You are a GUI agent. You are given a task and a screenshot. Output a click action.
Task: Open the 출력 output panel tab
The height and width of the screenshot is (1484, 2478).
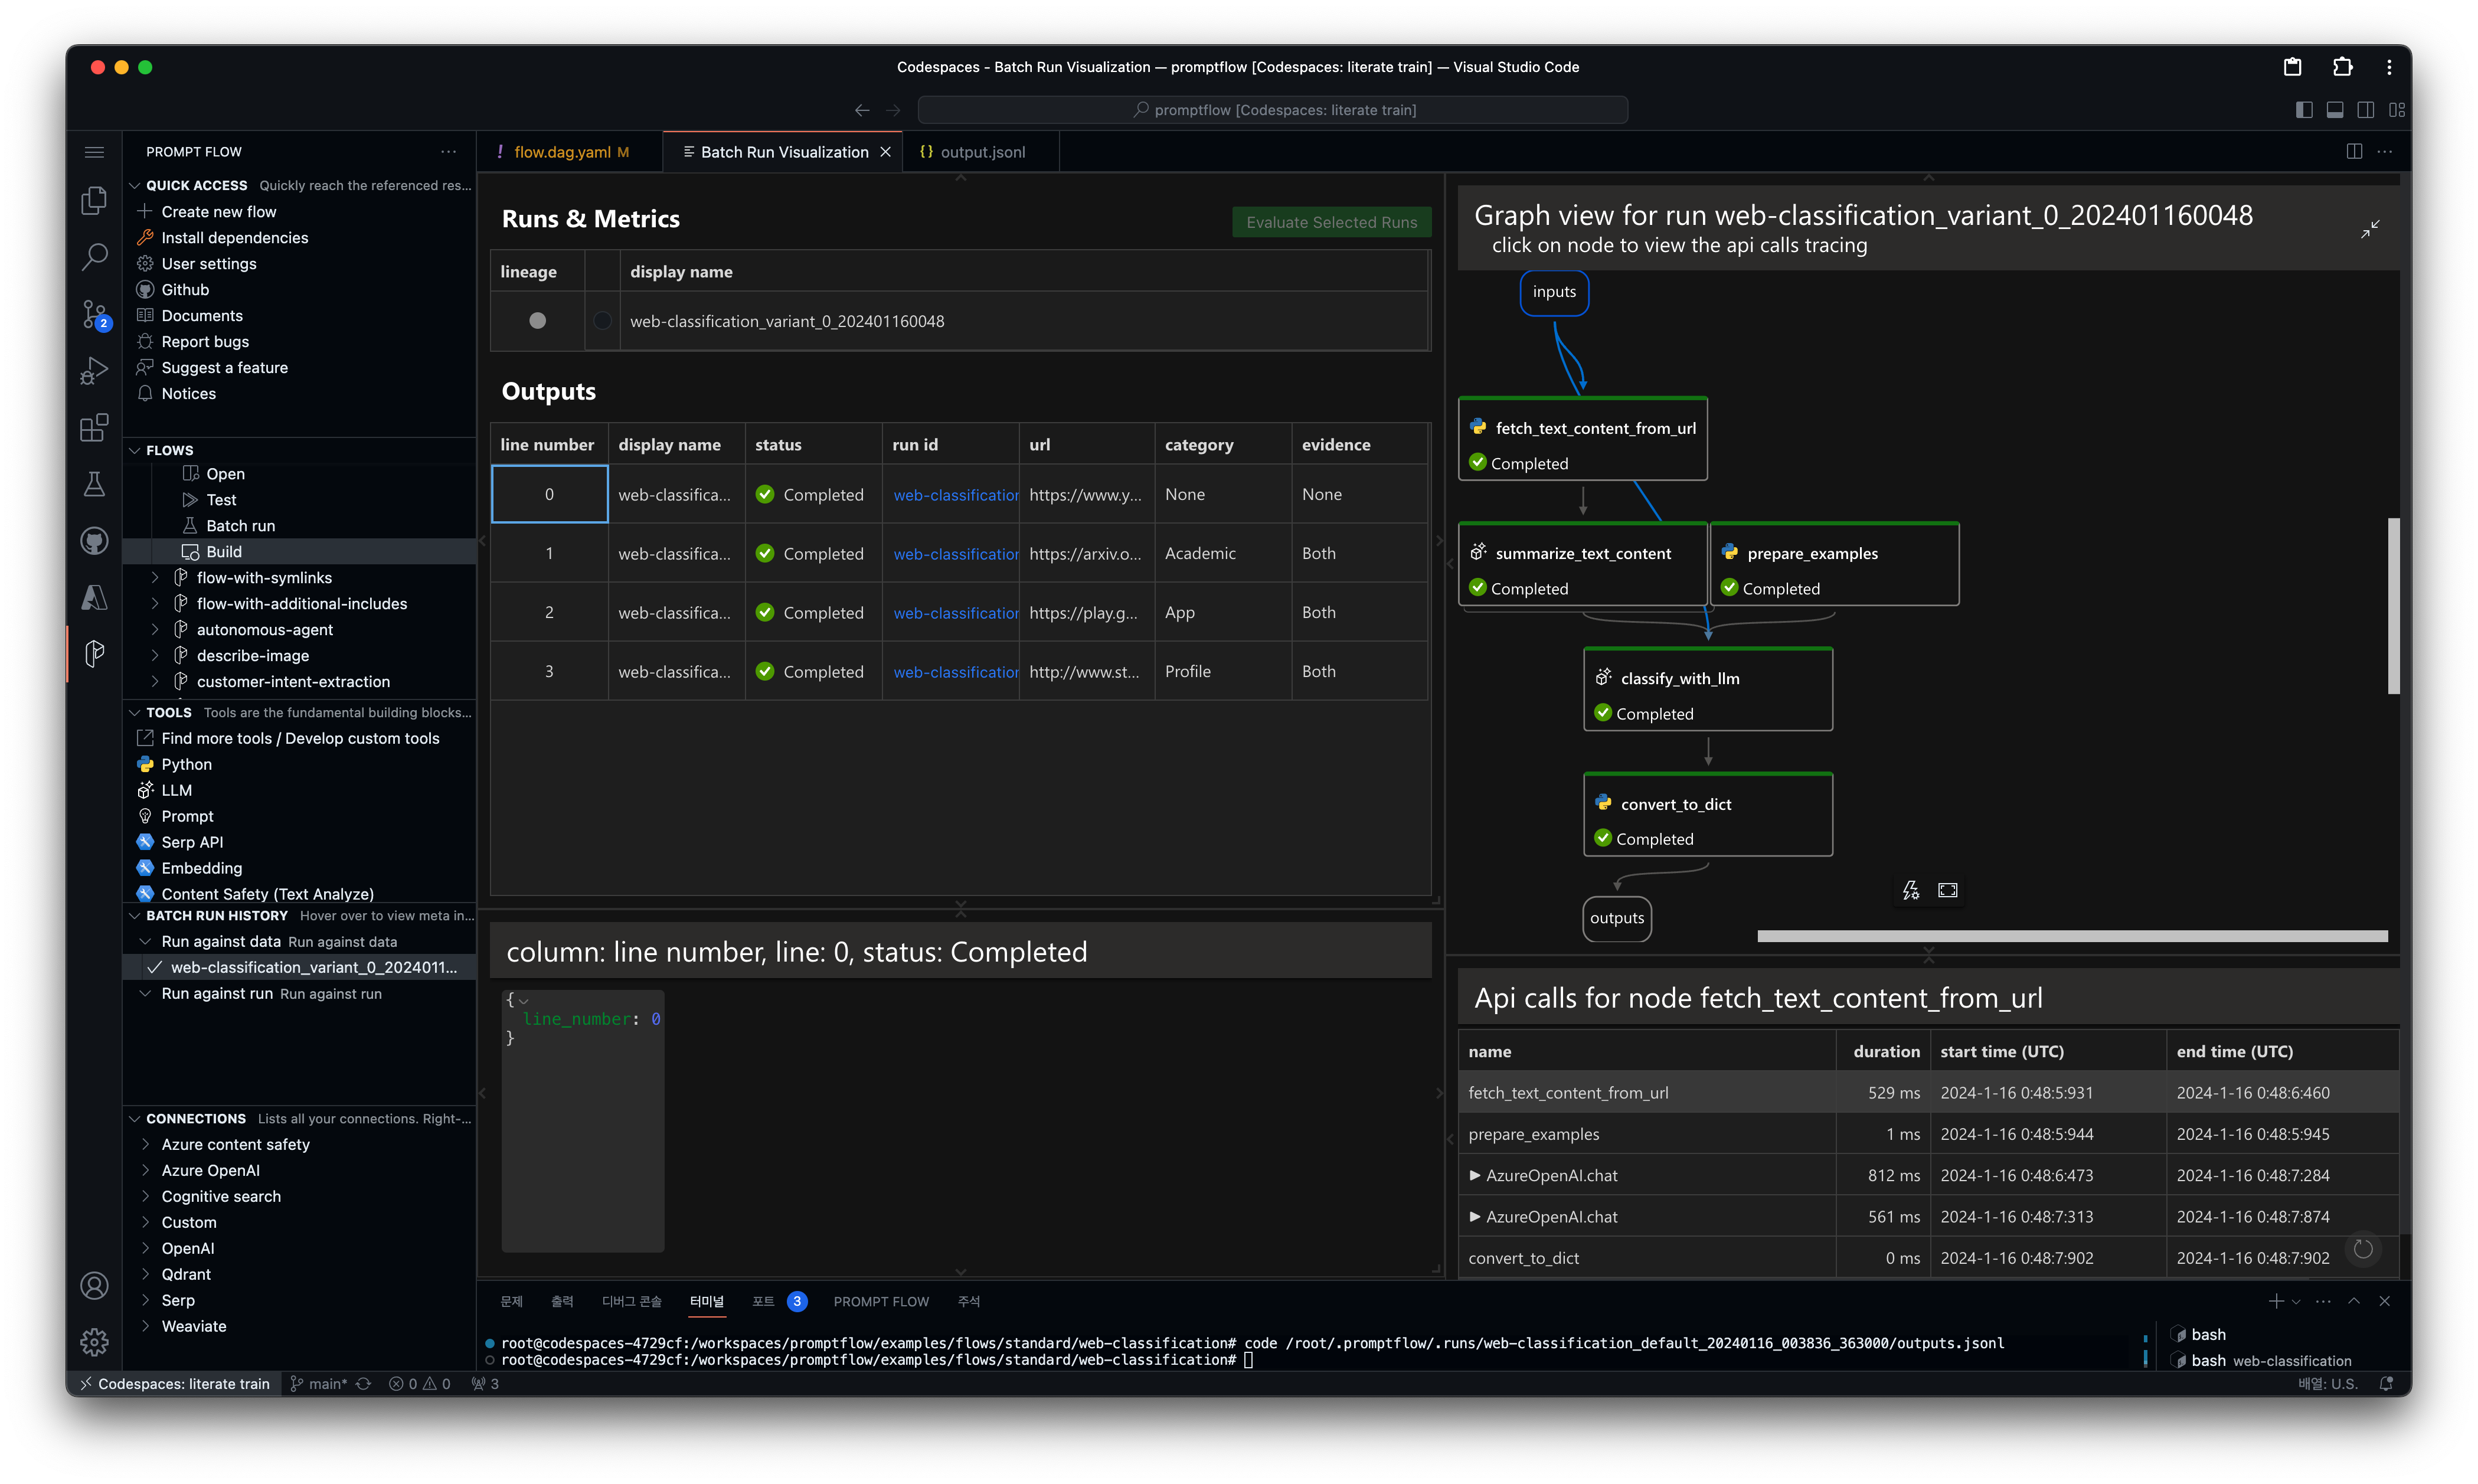click(x=562, y=1301)
